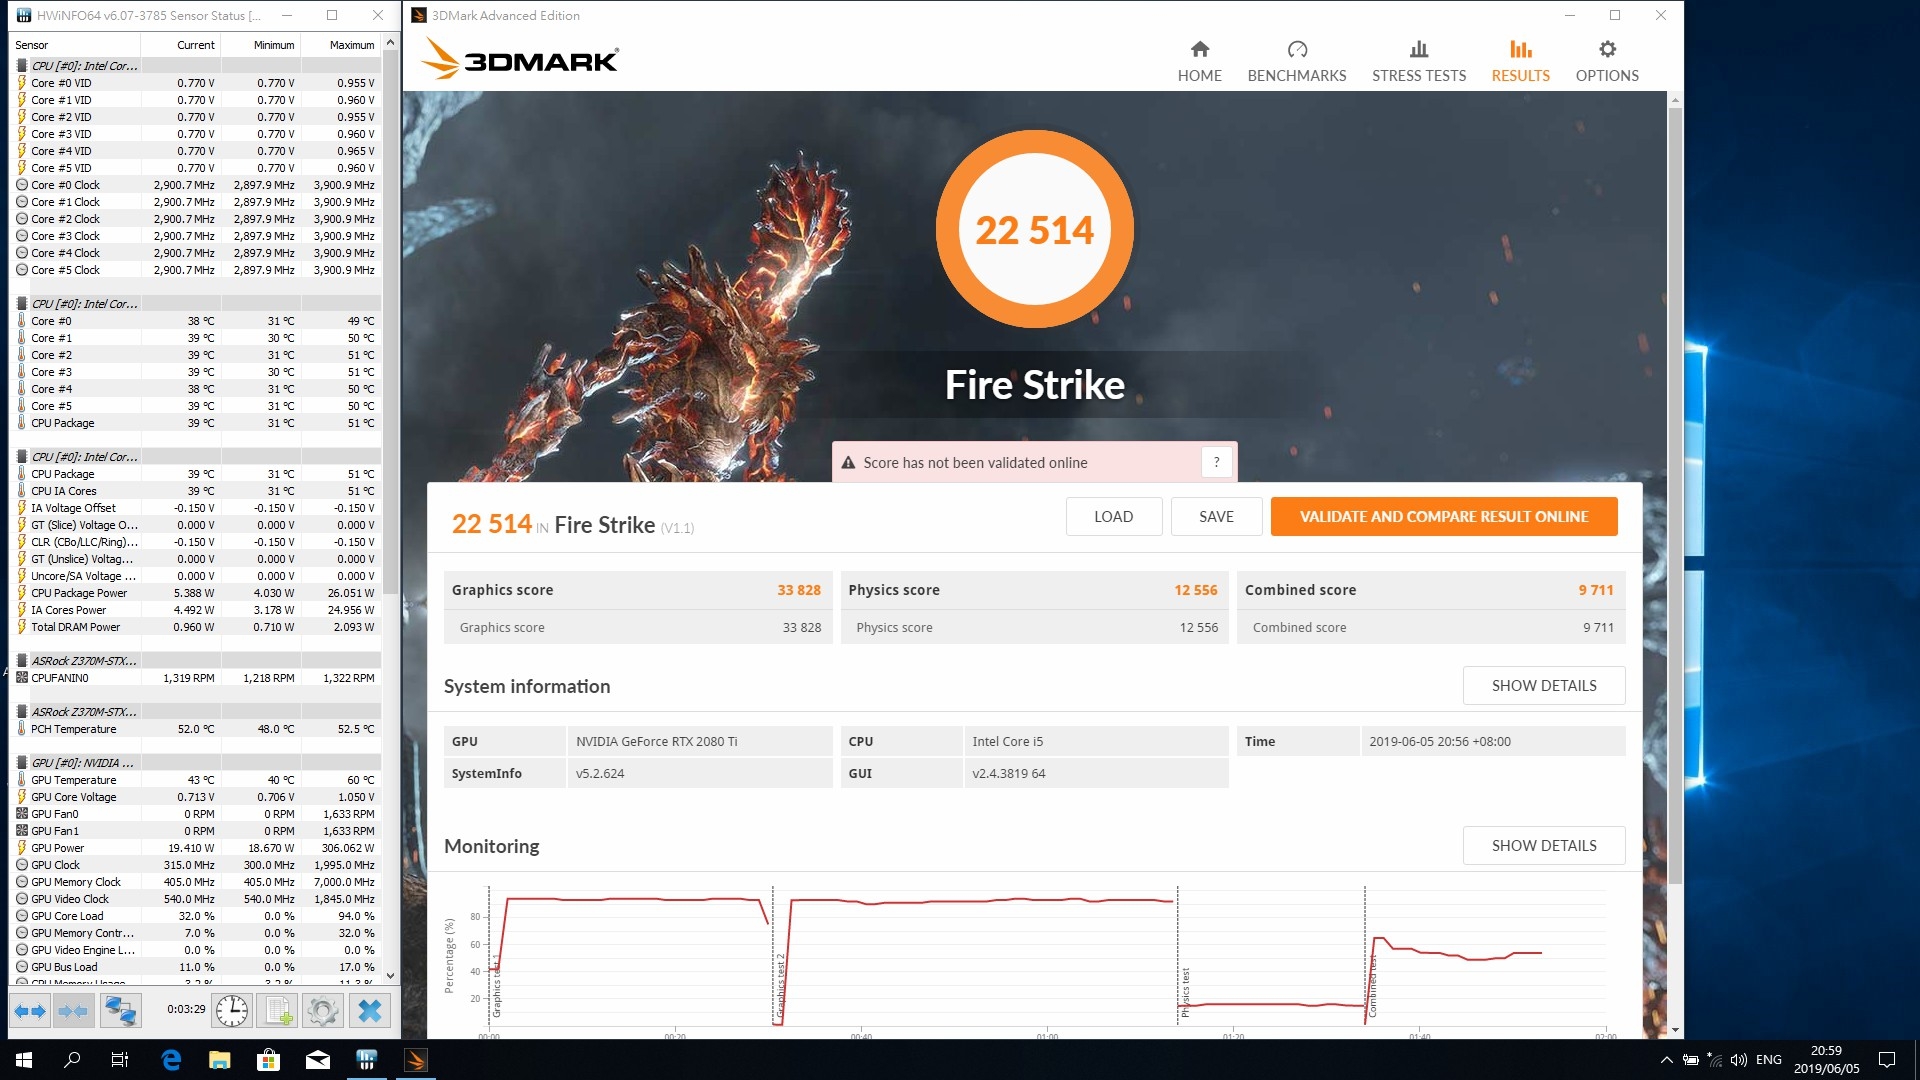The width and height of the screenshot is (1920, 1080).
Task: Open HWiNFO sensor settings gear icon
Action: [x=323, y=1011]
